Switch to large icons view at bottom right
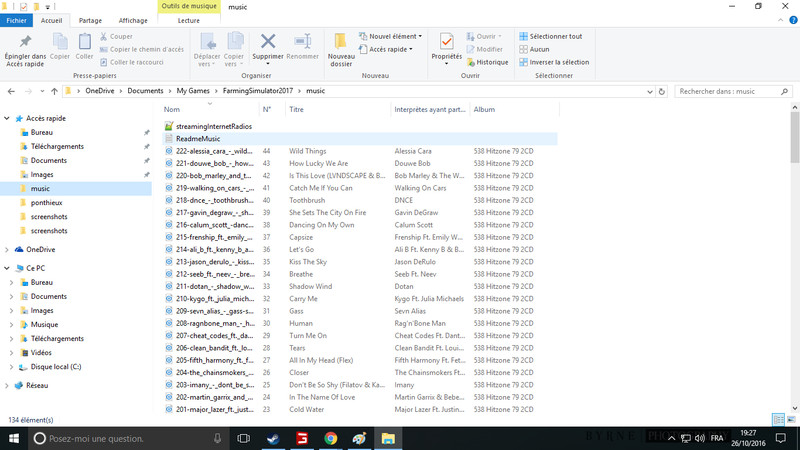This screenshot has width=800, height=450. pyautogui.click(x=791, y=420)
